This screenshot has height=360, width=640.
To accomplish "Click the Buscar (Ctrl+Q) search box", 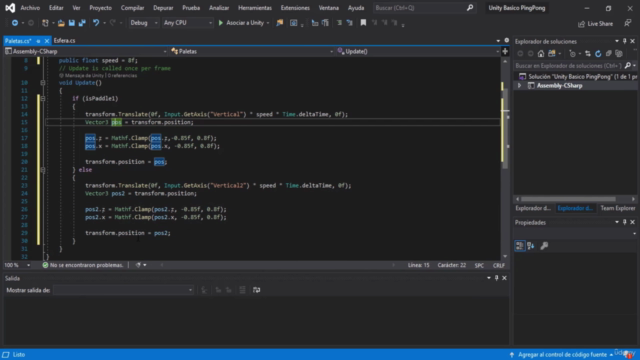I will pyautogui.click(x=424, y=8).
